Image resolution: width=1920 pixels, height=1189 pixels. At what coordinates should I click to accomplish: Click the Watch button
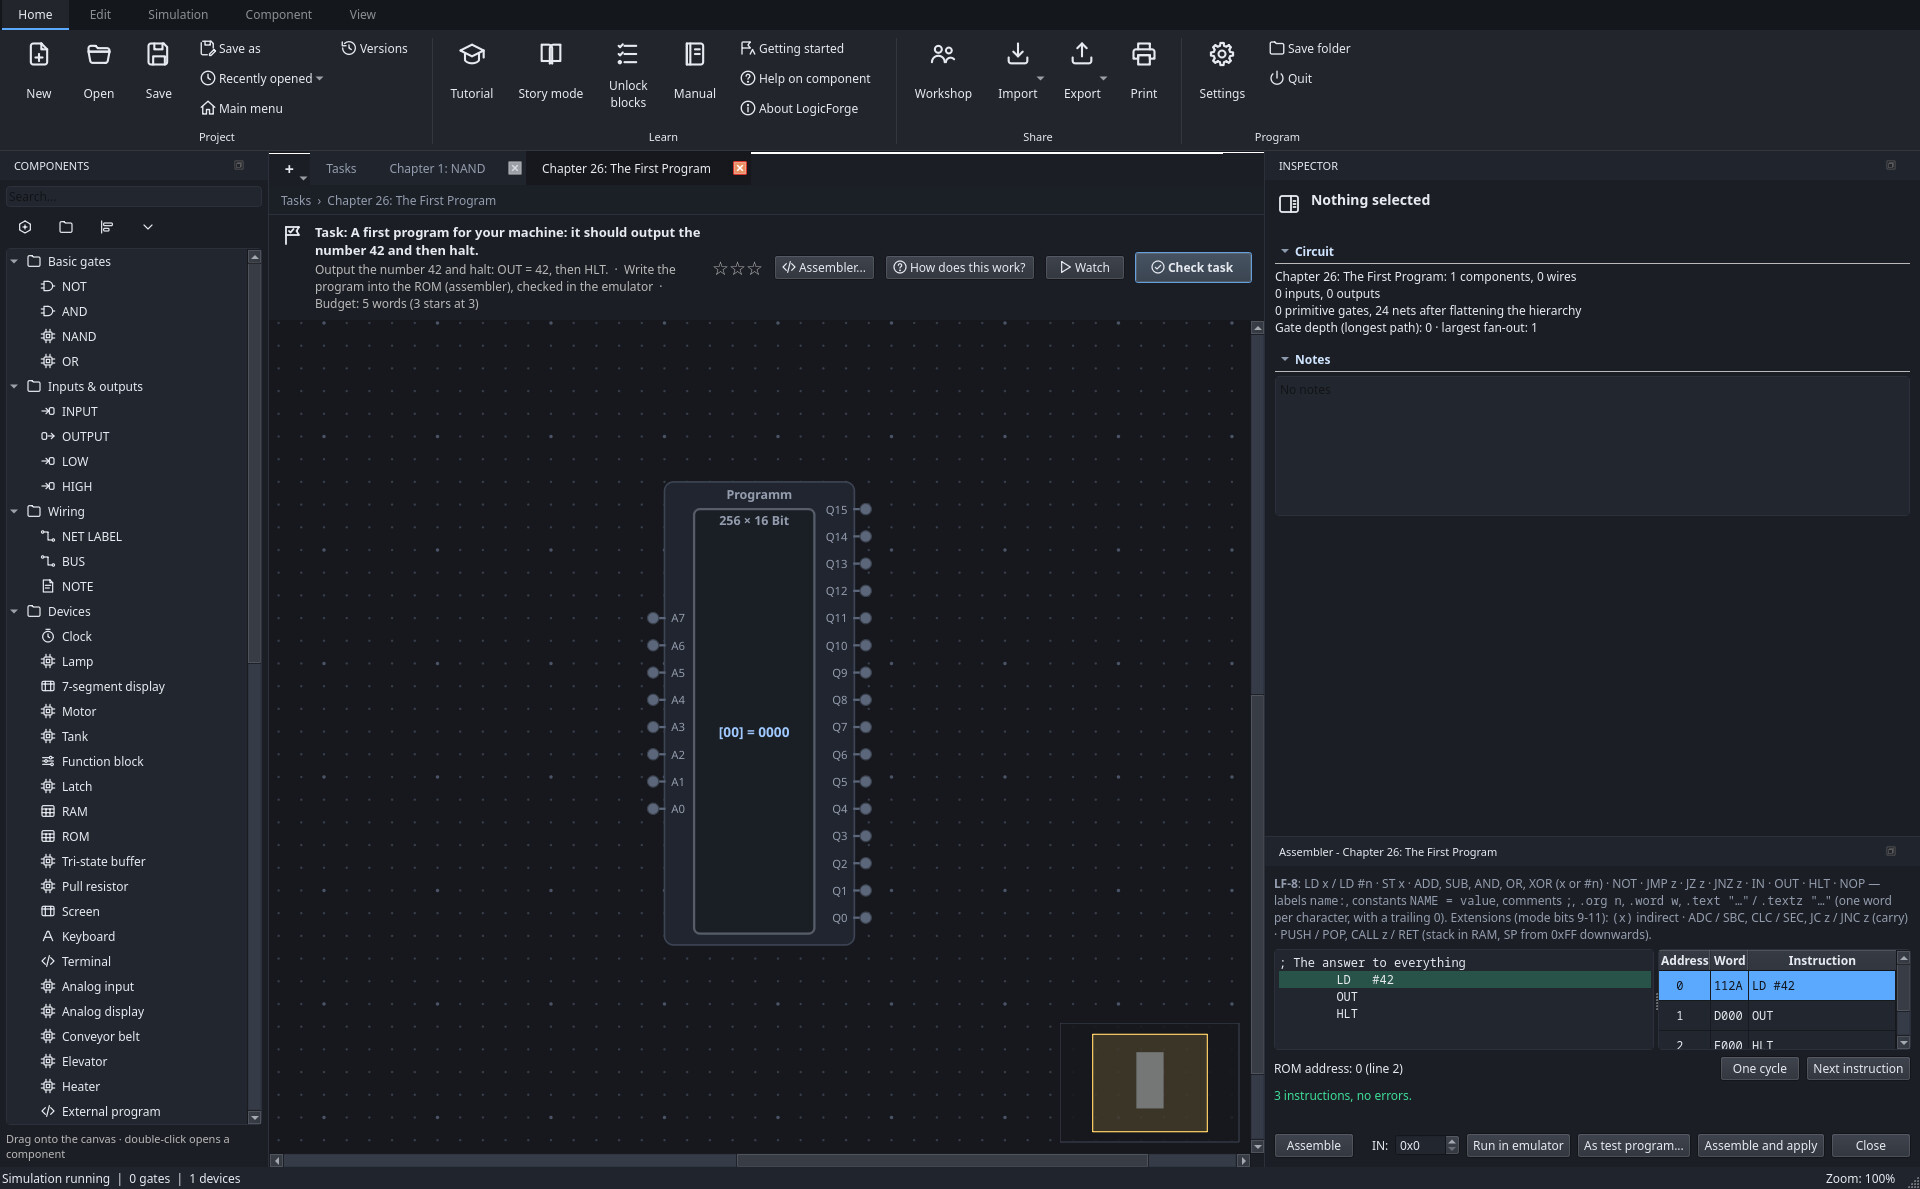pos(1084,267)
